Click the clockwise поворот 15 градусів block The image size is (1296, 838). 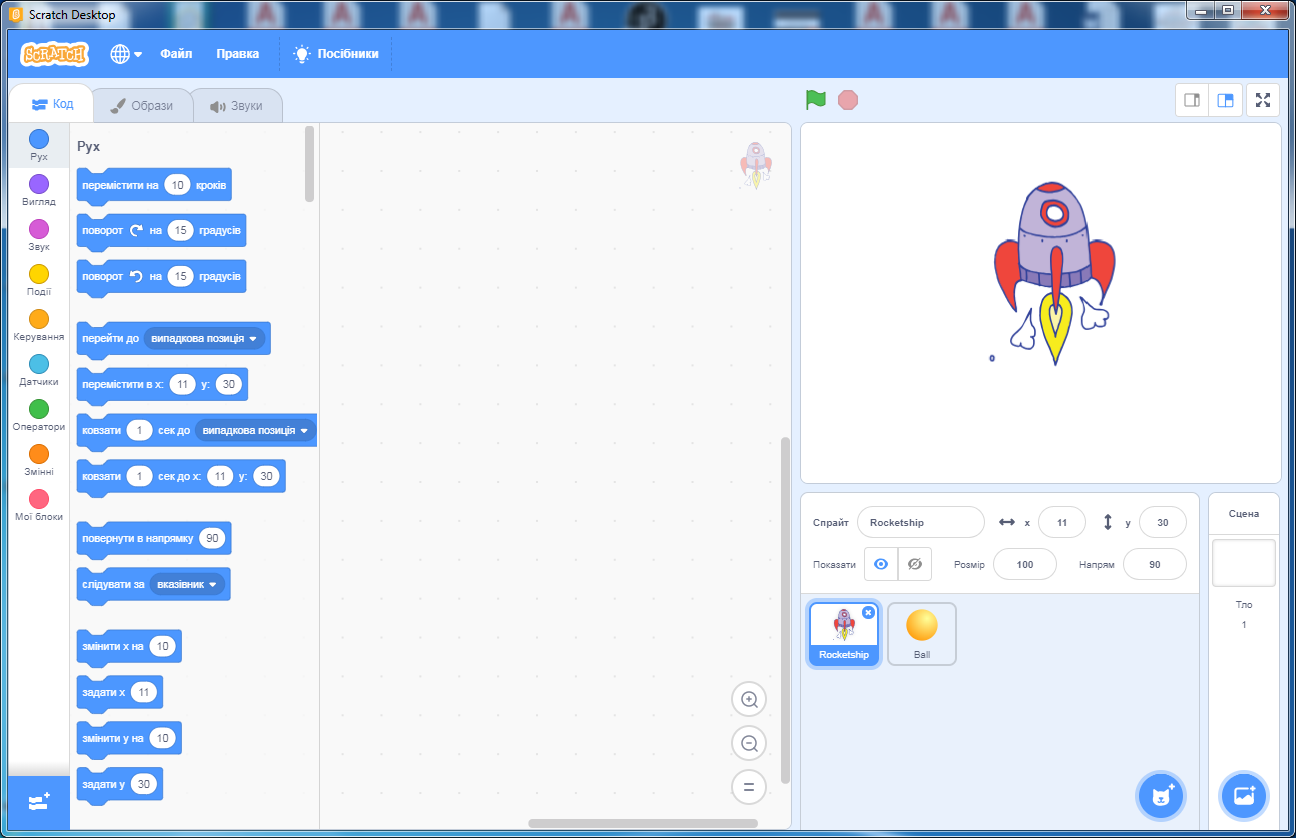coord(161,231)
